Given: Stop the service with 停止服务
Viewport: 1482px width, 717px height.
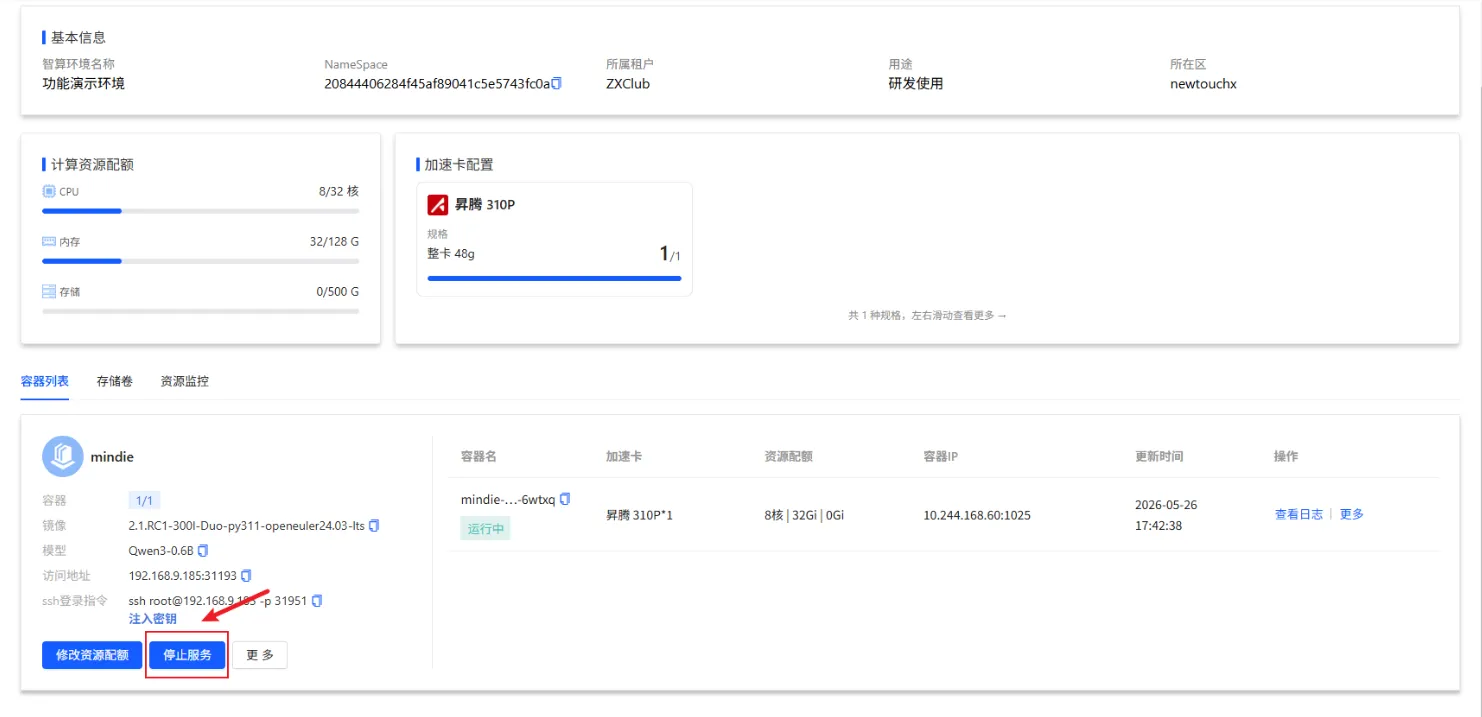Looking at the screenshot, I should pyautogui.click(x=187, y=655).
